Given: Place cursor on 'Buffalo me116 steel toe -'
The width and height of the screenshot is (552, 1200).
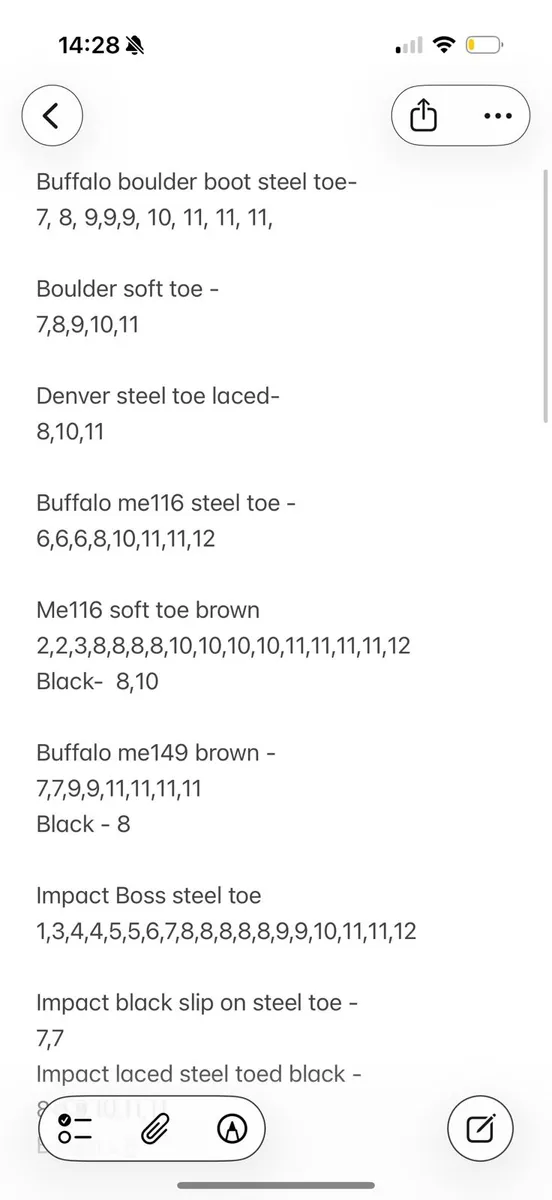Looking at the screenshot, I should [166, 503].
